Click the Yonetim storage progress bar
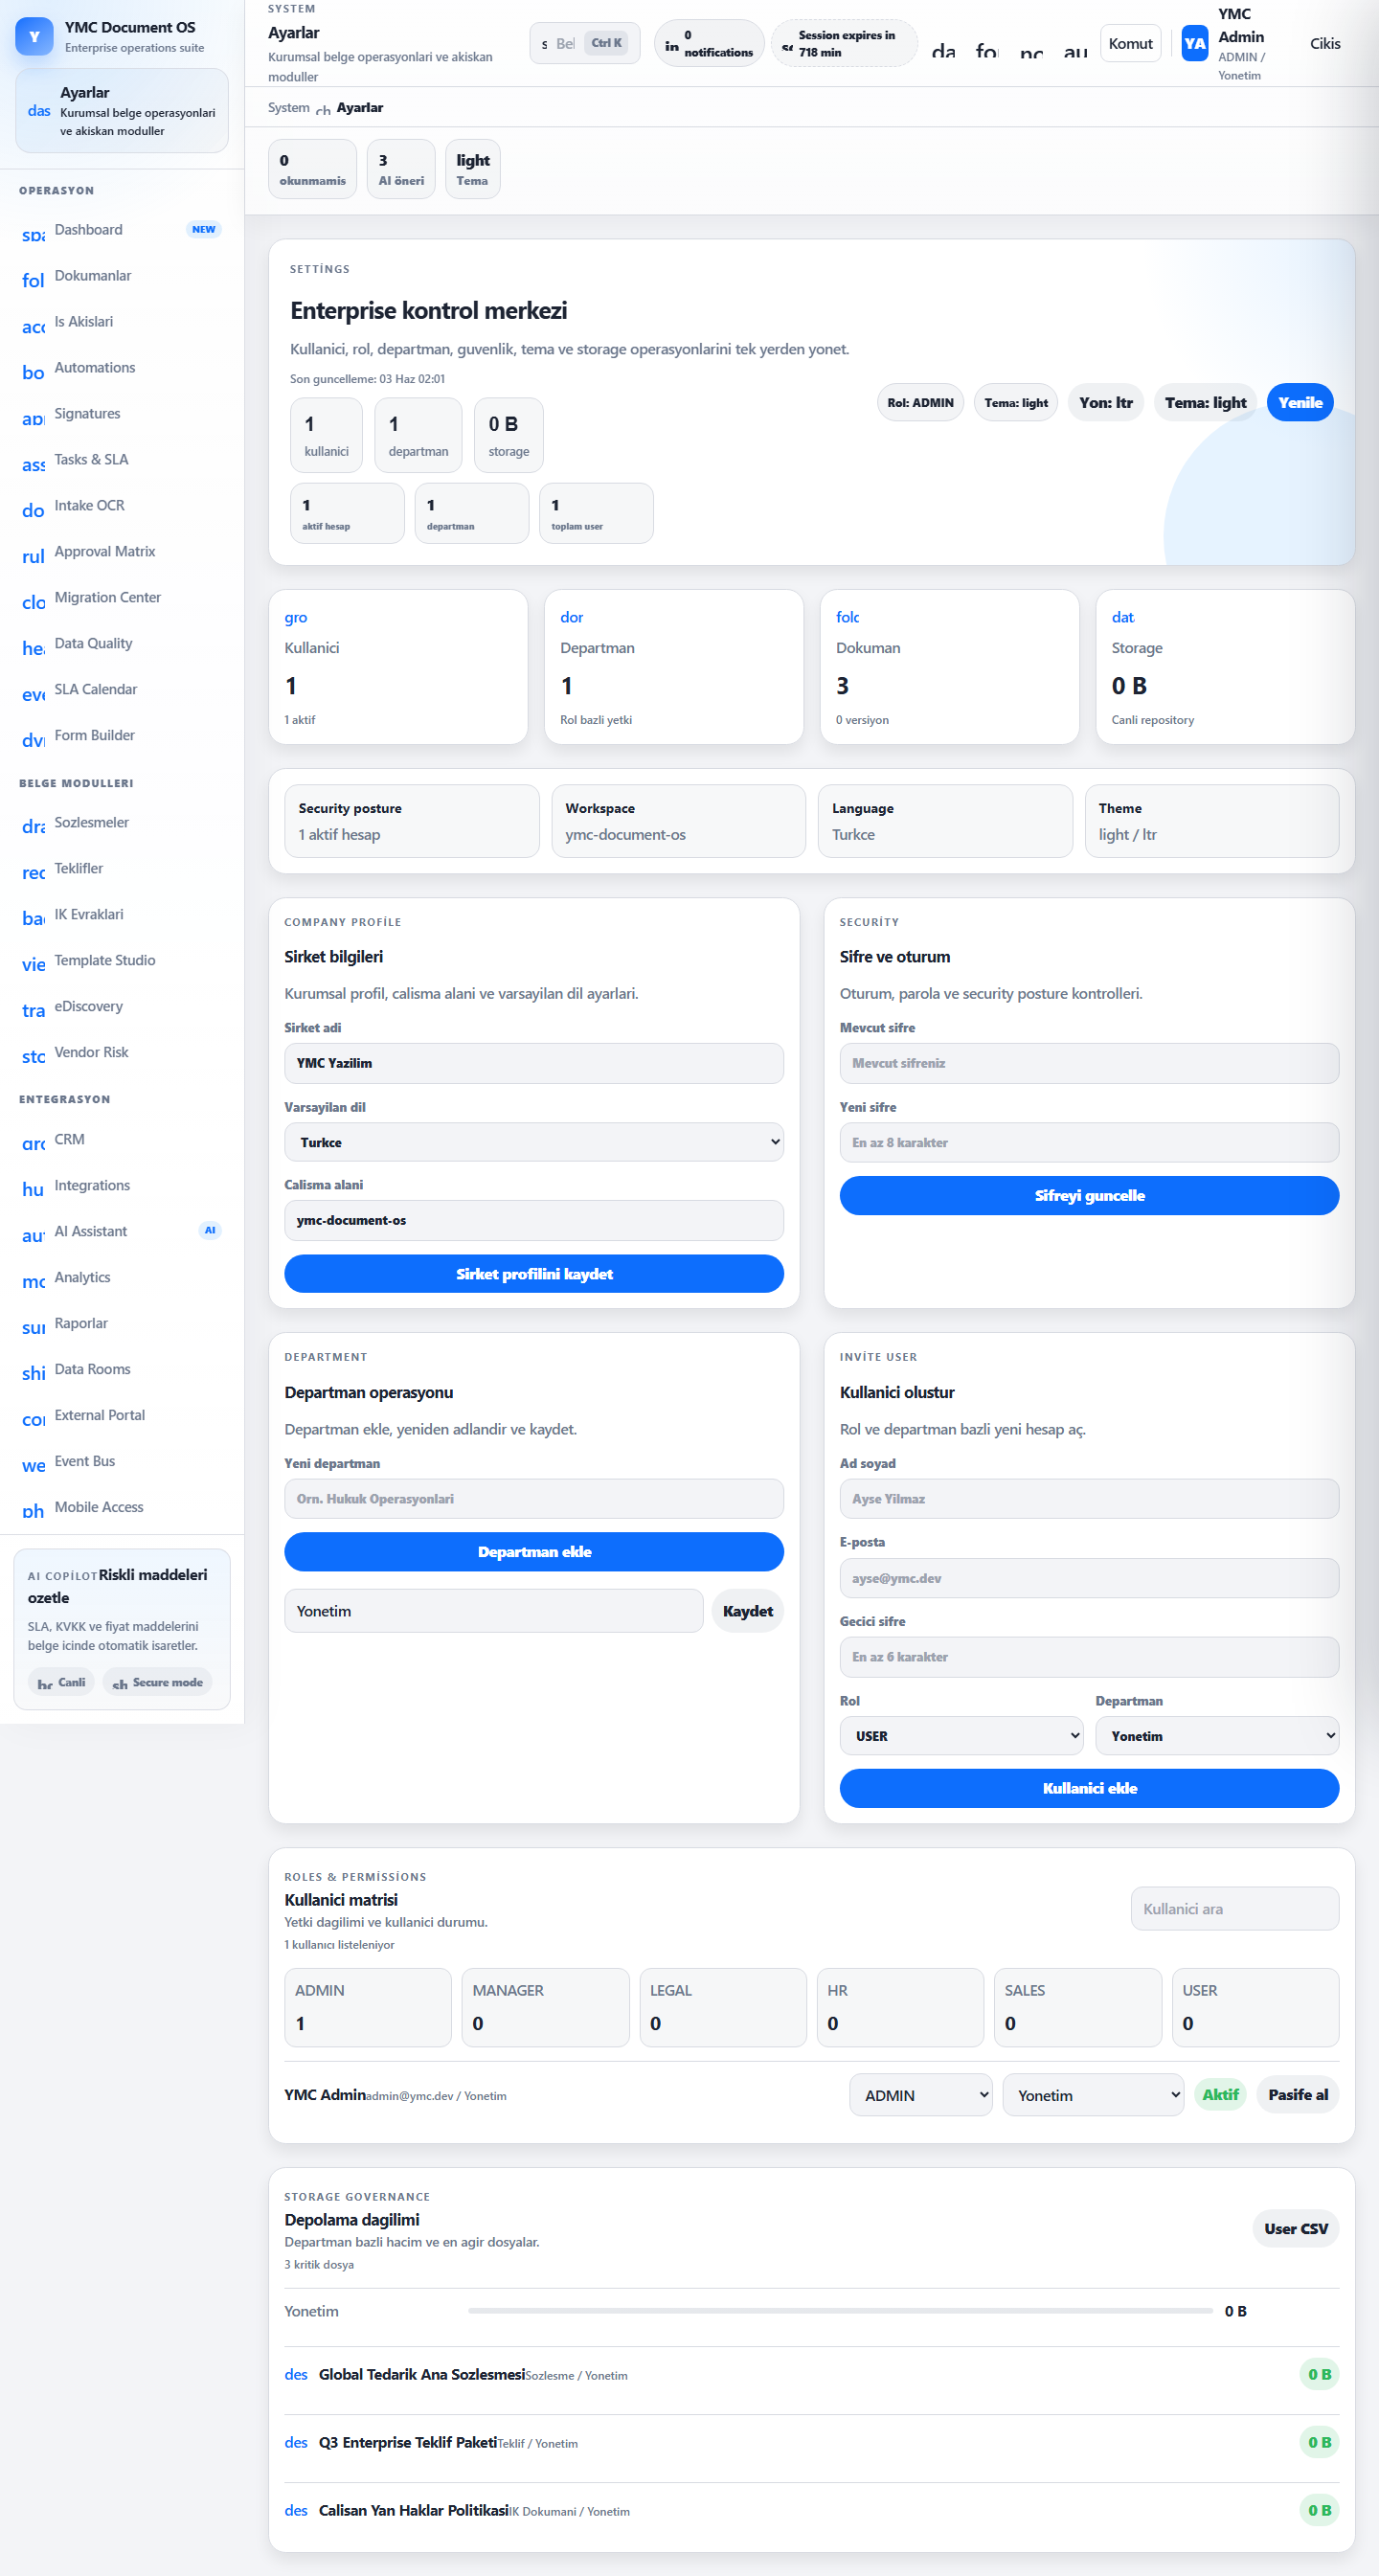This screenshot has height=2576, width=1379. tap(840, 2312)
